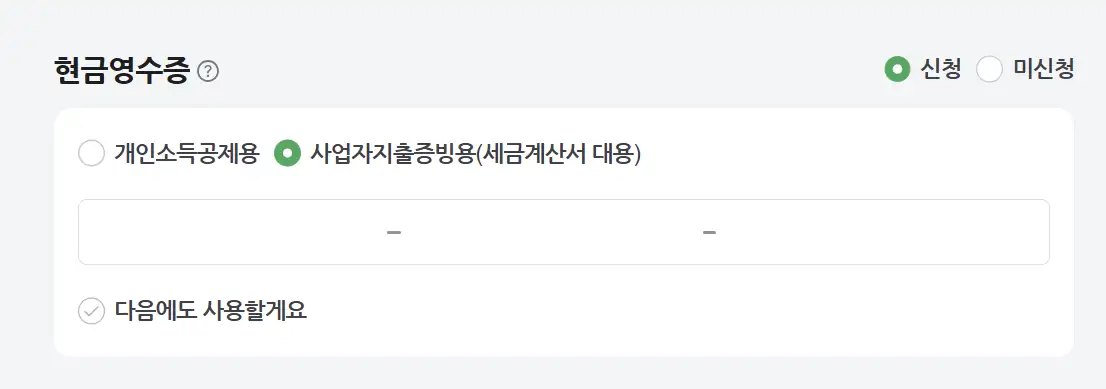1106x389 pixels.
Task: Click the 다음에도 사용할게요 label text
Action: [211, 311]
